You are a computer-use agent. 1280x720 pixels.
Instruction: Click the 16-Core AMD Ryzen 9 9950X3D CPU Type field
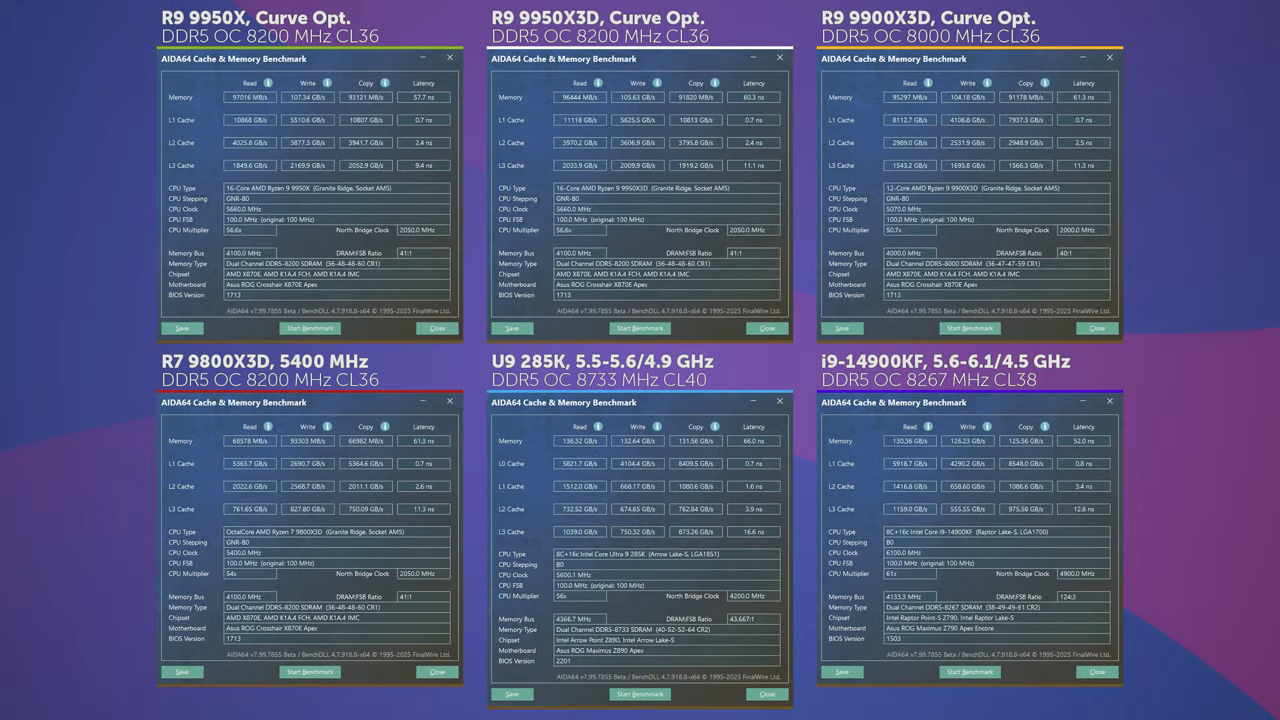click(x=667, y=188)
